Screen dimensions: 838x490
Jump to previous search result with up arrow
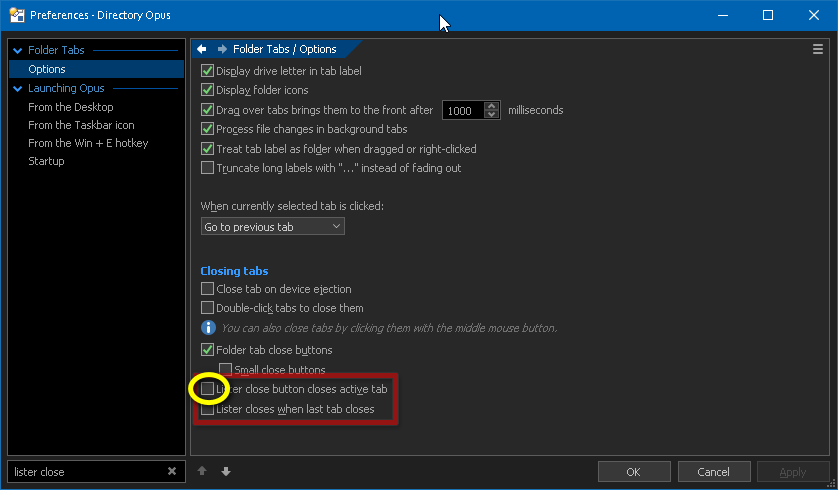pyautogui.click(x=202, y=471)
